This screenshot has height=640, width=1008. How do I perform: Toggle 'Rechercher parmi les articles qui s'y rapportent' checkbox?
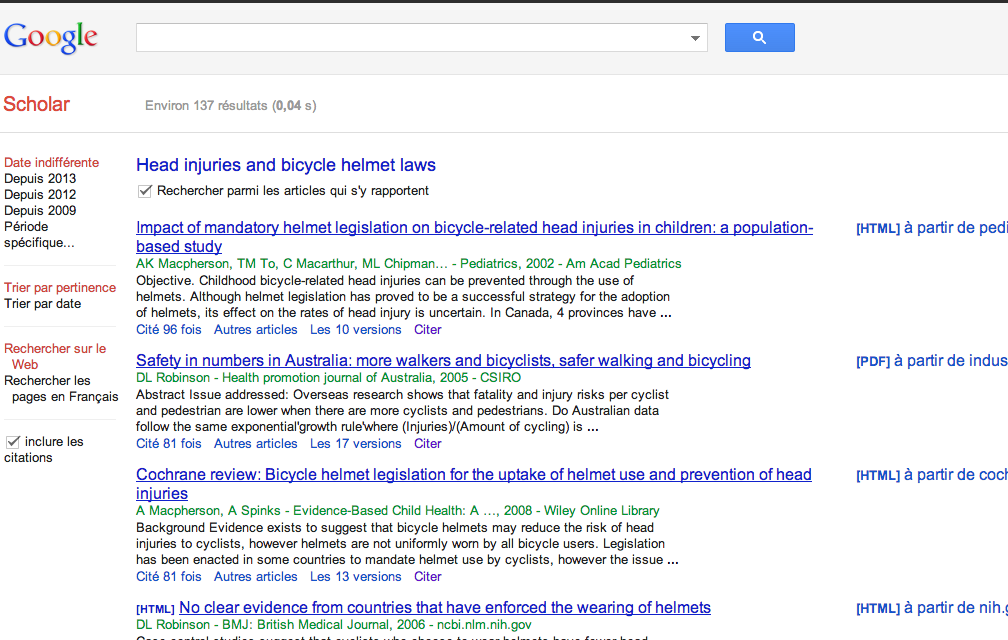pyautogui.click(x=145, y=191)
